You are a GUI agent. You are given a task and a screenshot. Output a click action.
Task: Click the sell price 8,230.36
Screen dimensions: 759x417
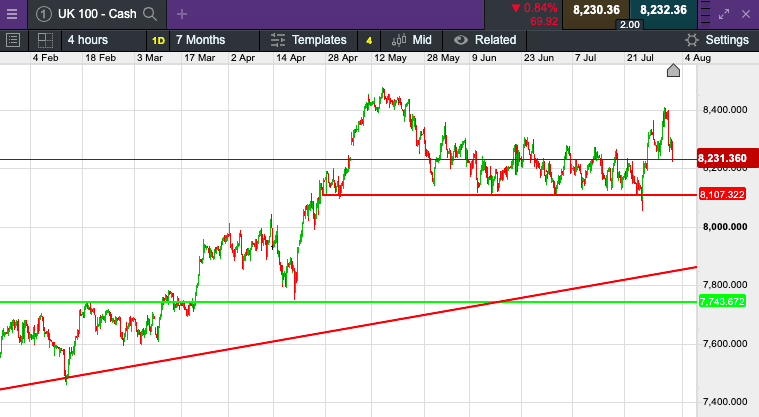pos(596,10)
